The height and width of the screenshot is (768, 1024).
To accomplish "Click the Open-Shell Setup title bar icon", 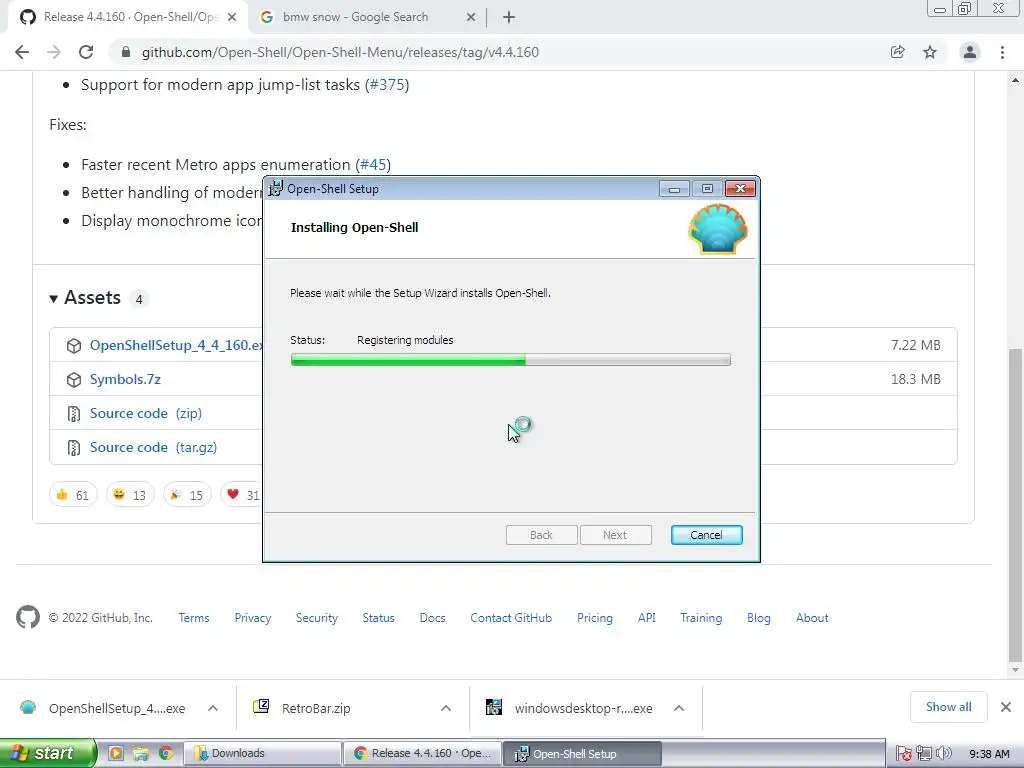I will coord(276,189).
